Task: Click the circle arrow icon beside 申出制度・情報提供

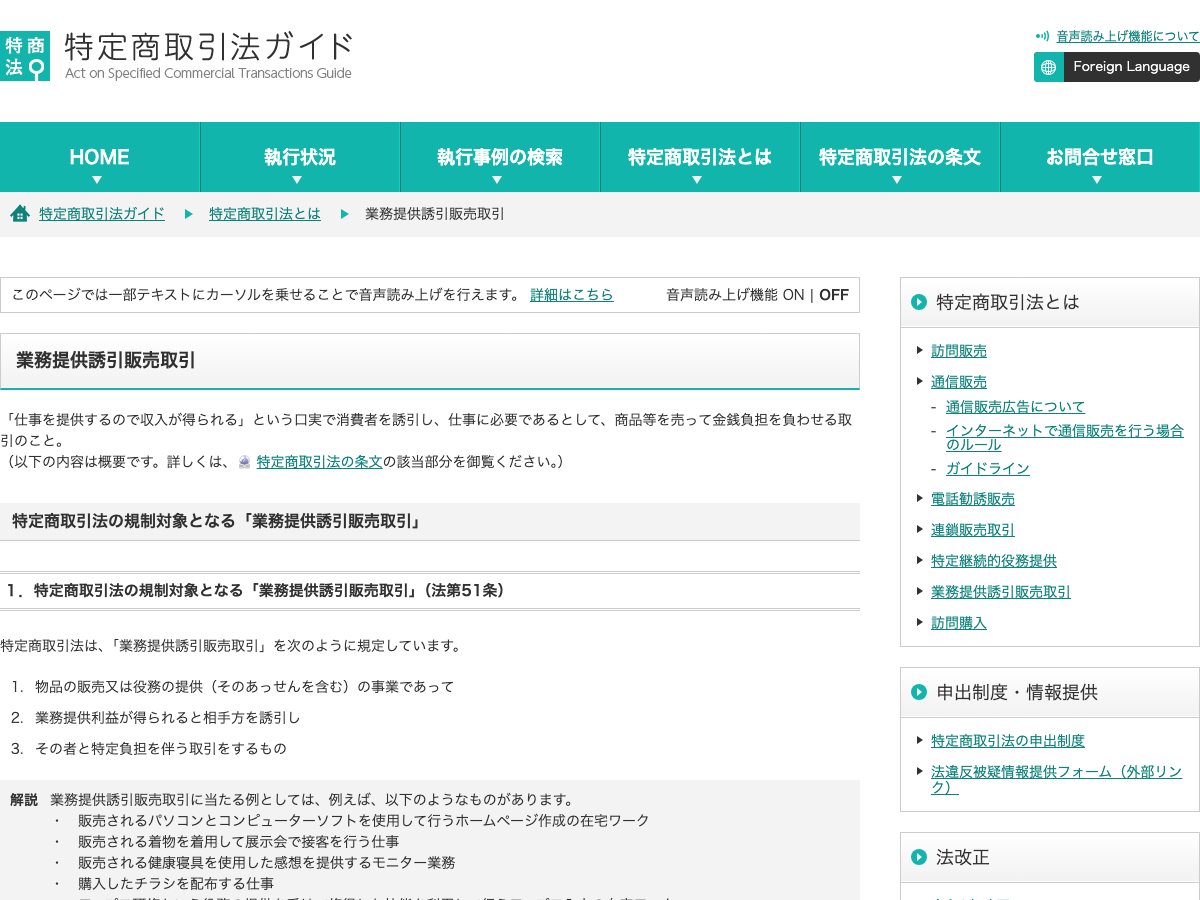Action: (x=919, y=692)
